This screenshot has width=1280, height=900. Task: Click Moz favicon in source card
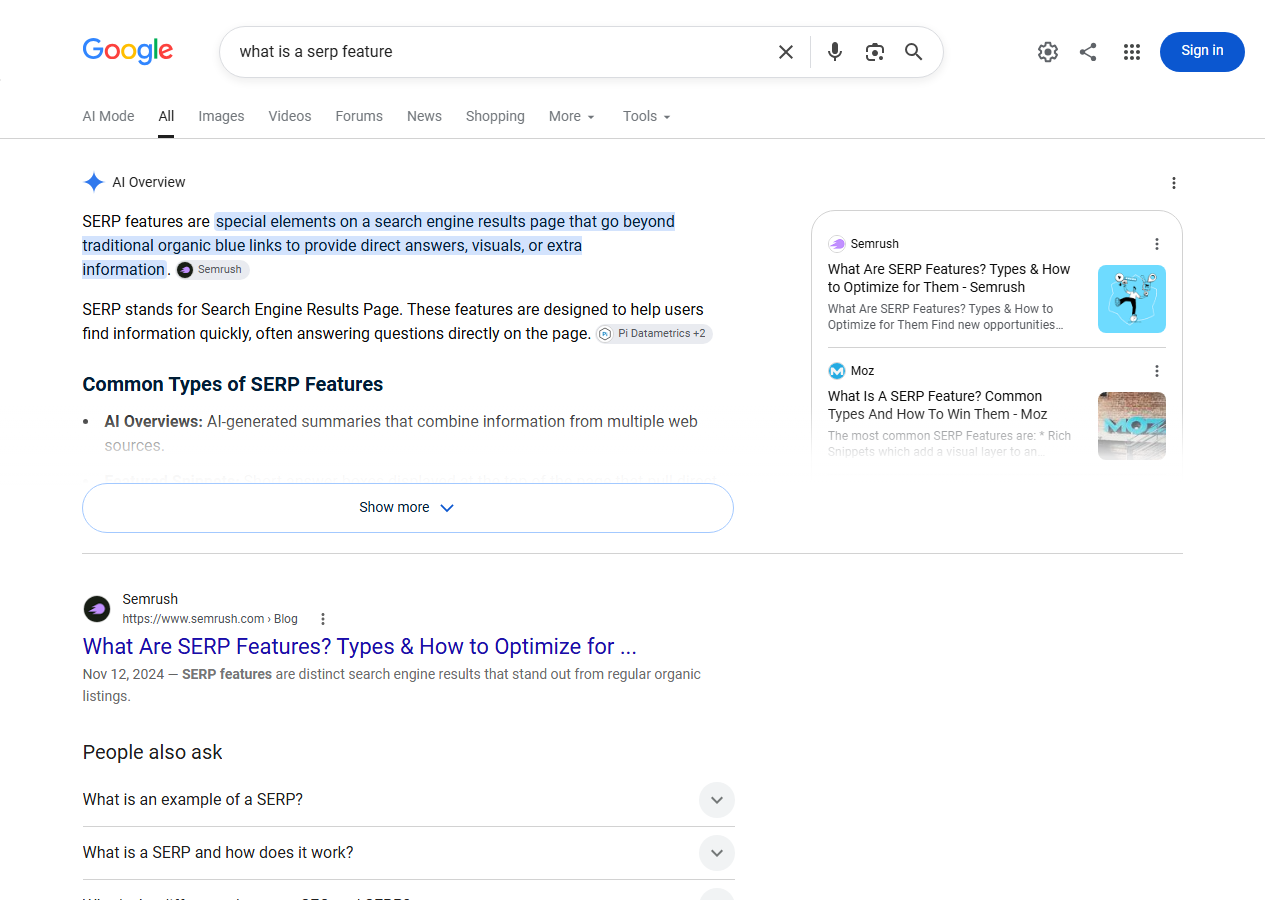click(837, 371)
